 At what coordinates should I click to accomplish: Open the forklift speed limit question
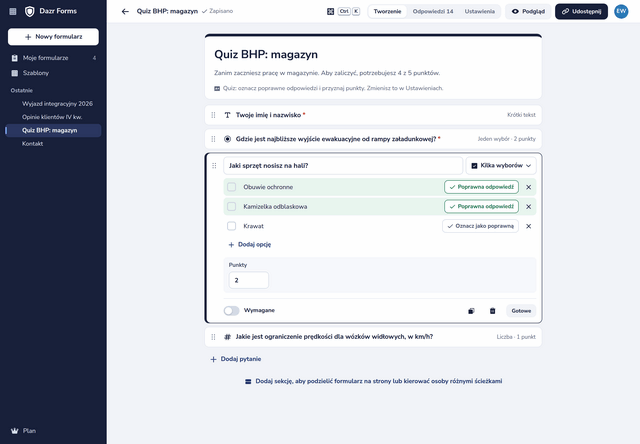tap(373, 337)
